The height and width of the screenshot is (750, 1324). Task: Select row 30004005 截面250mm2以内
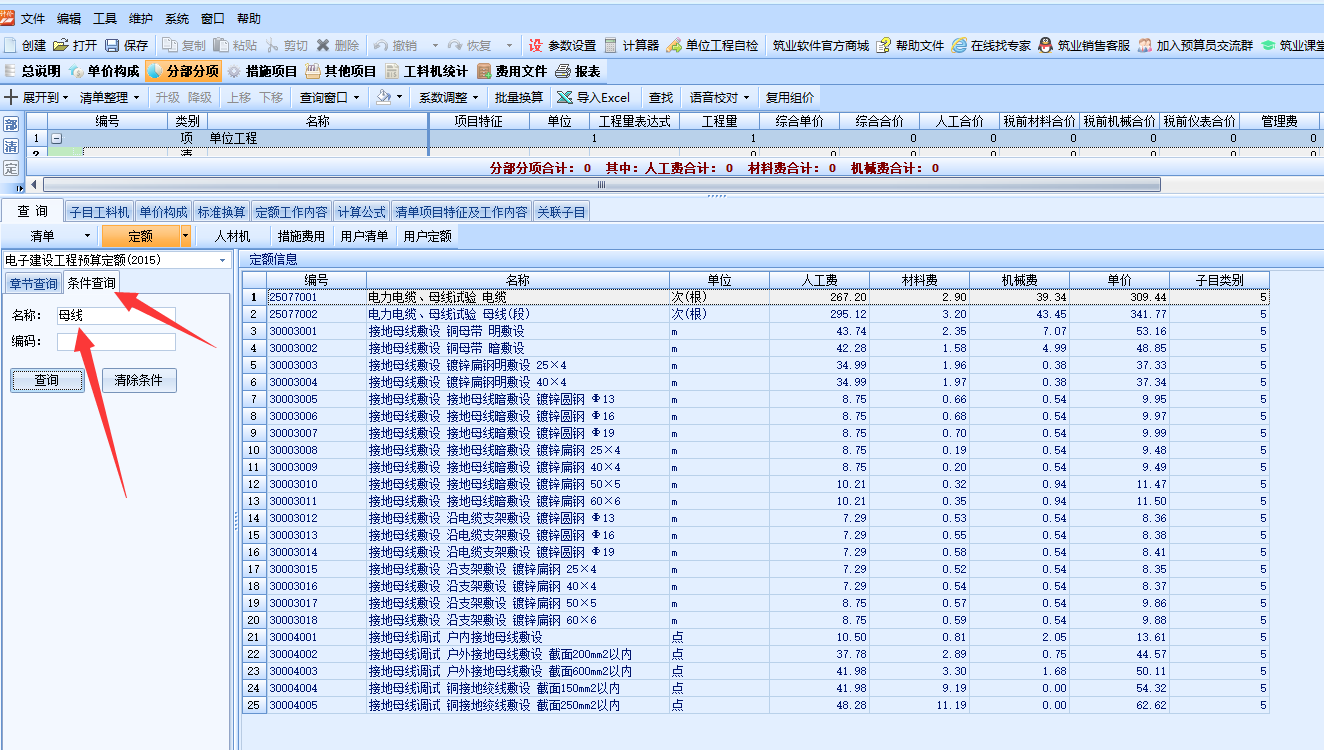[x=755, y=705]
